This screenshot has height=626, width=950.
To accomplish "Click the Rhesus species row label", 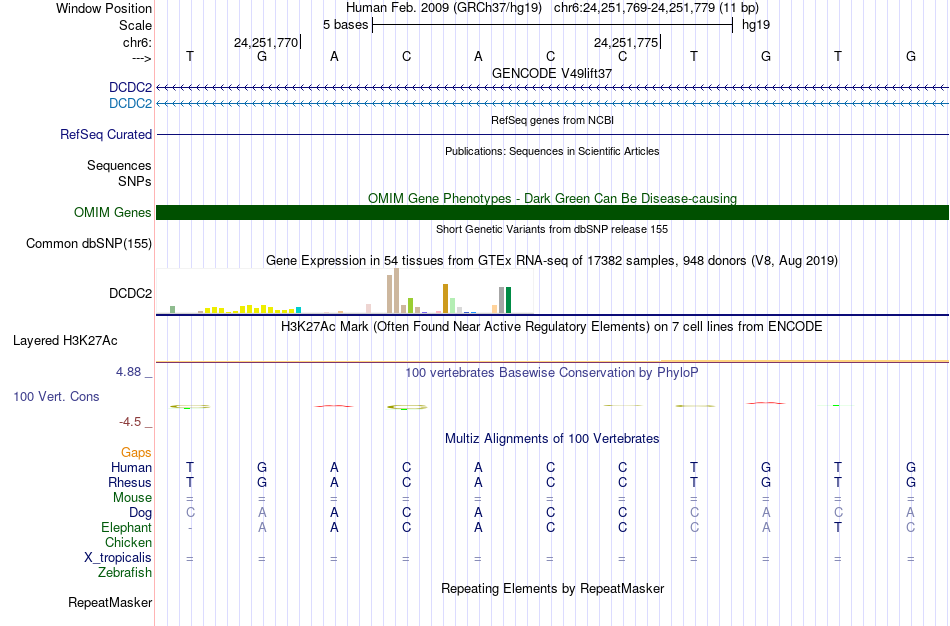I will tap(130, 482).
